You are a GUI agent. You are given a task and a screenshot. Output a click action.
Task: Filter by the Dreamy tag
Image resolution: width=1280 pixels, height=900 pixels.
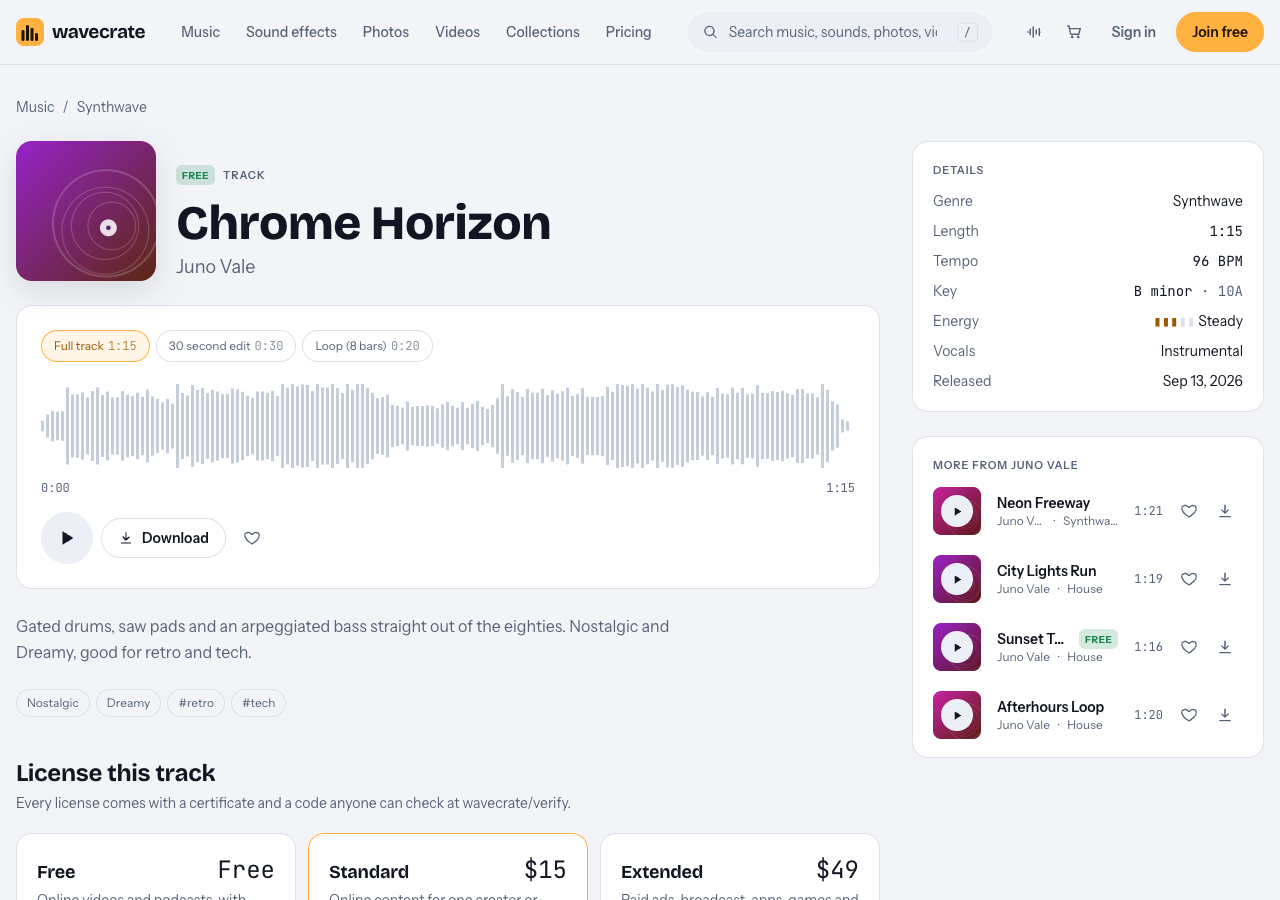tap(128, 703)
